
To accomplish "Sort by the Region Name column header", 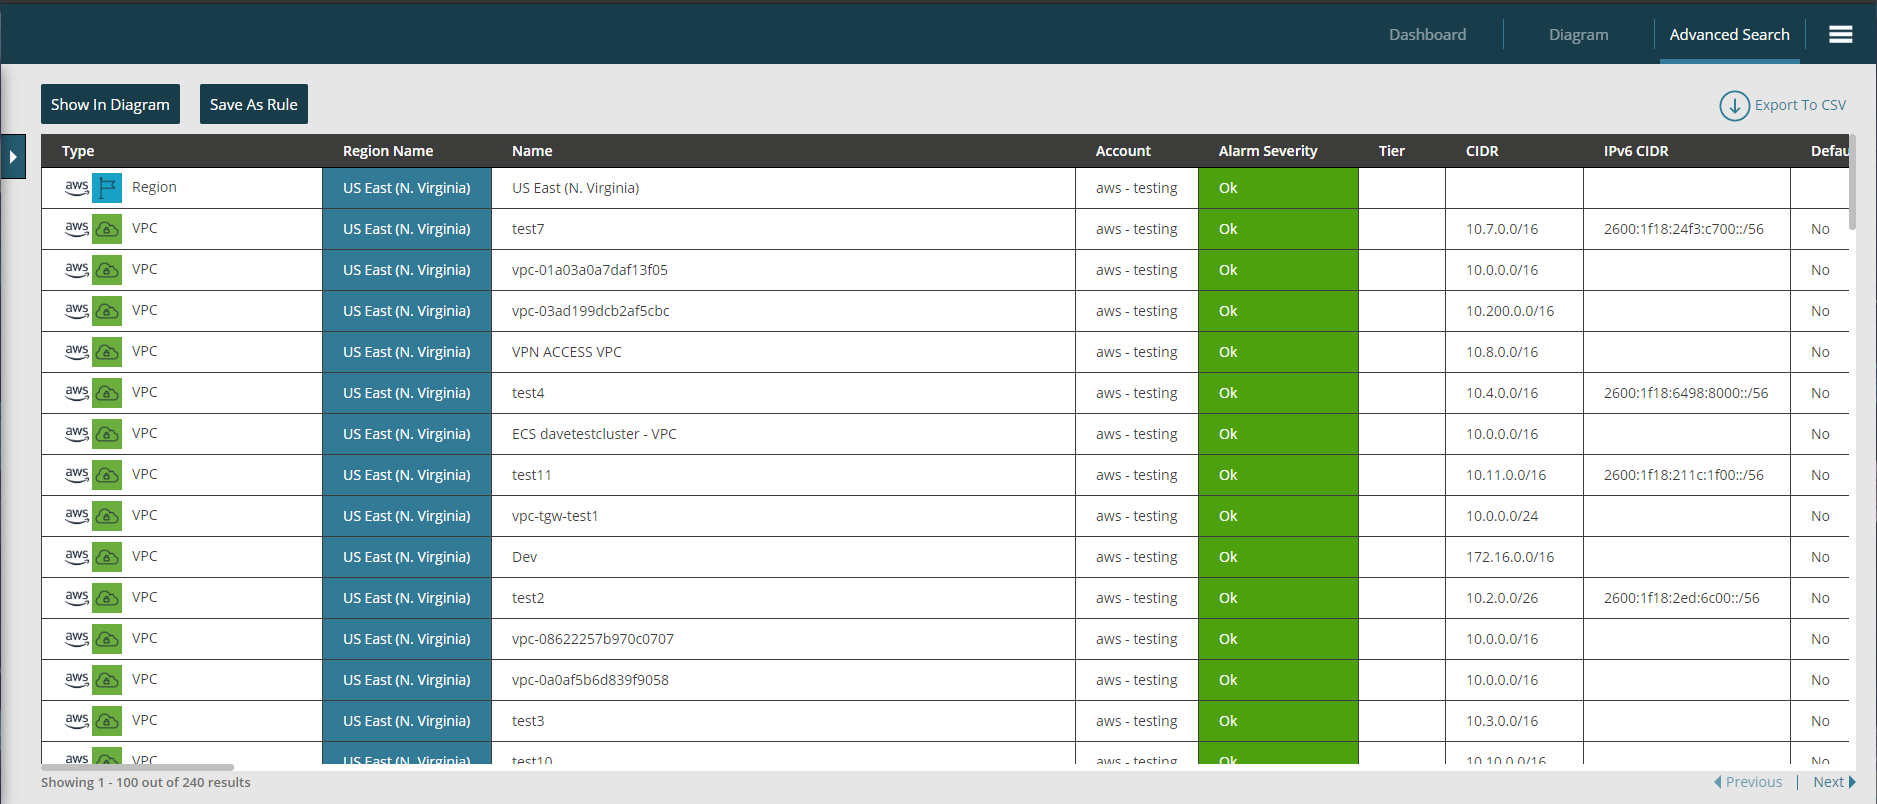I will point(387,151).
